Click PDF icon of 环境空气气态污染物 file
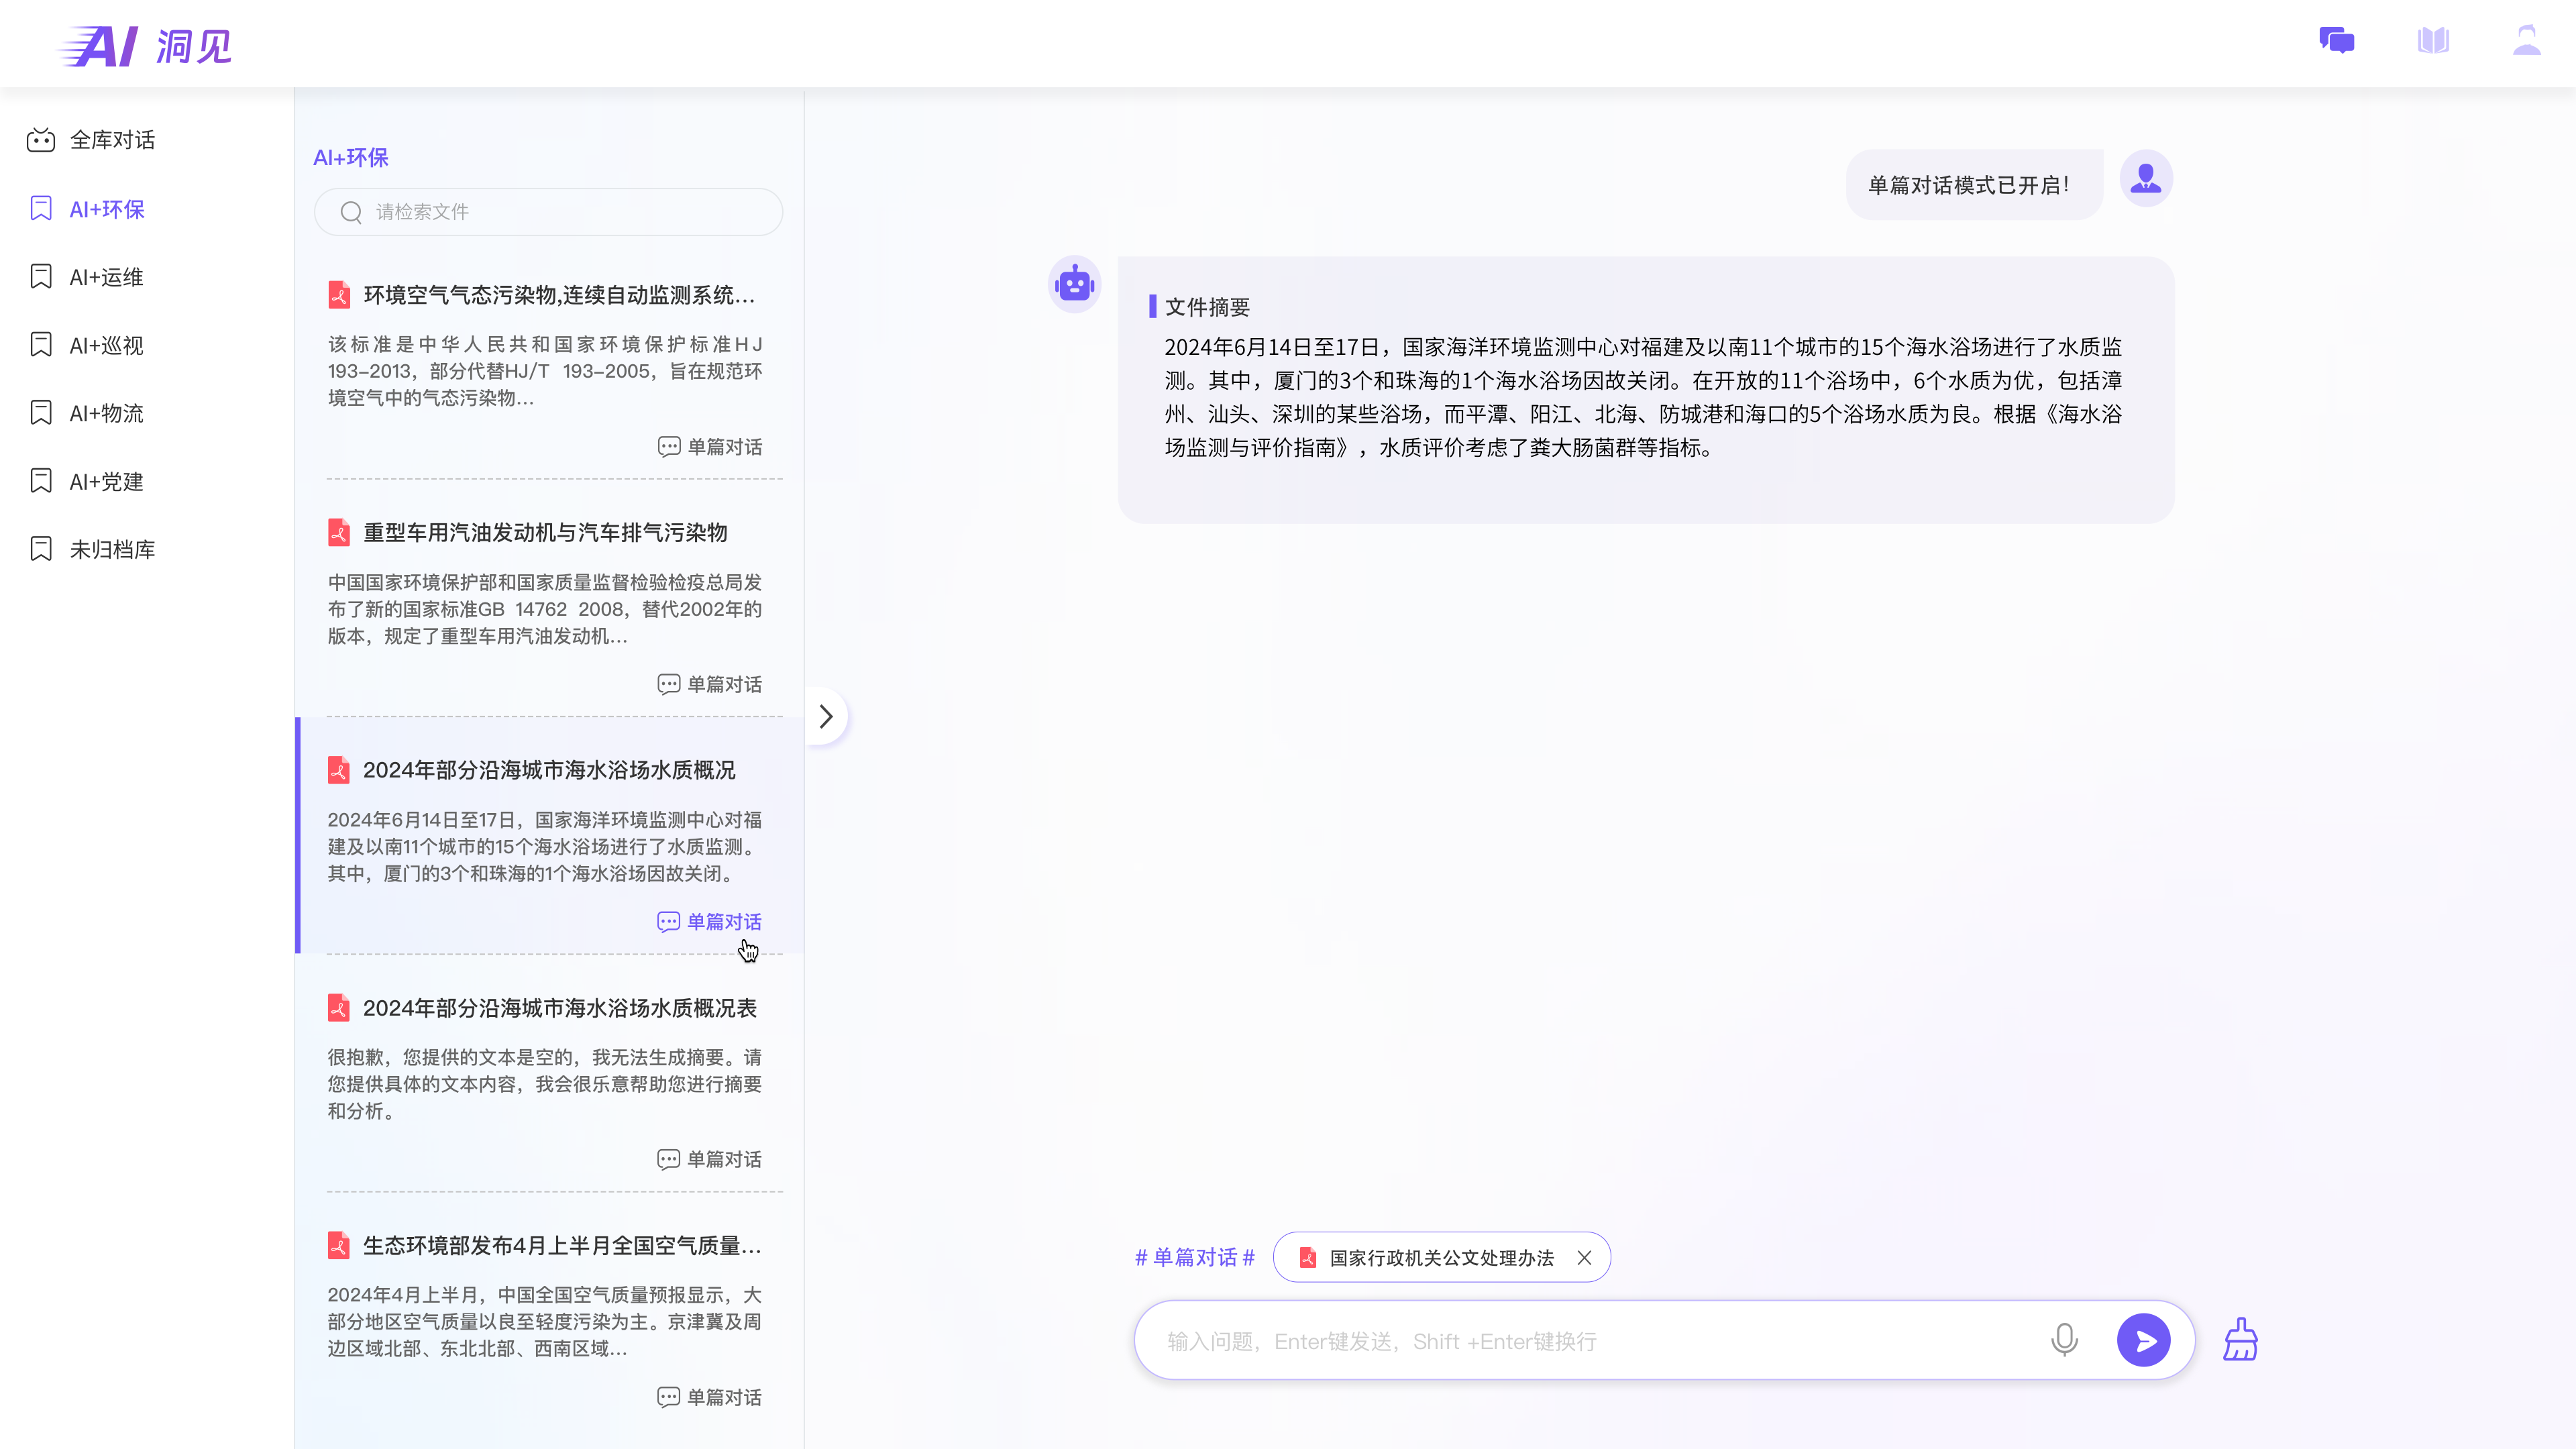 (339, 295)
